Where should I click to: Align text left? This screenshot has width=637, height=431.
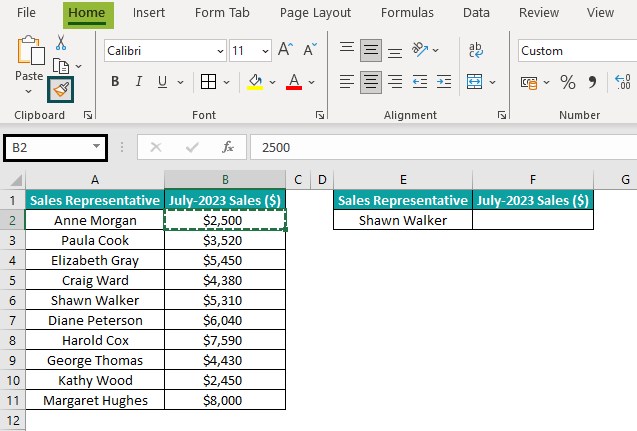tap(347, 82)
